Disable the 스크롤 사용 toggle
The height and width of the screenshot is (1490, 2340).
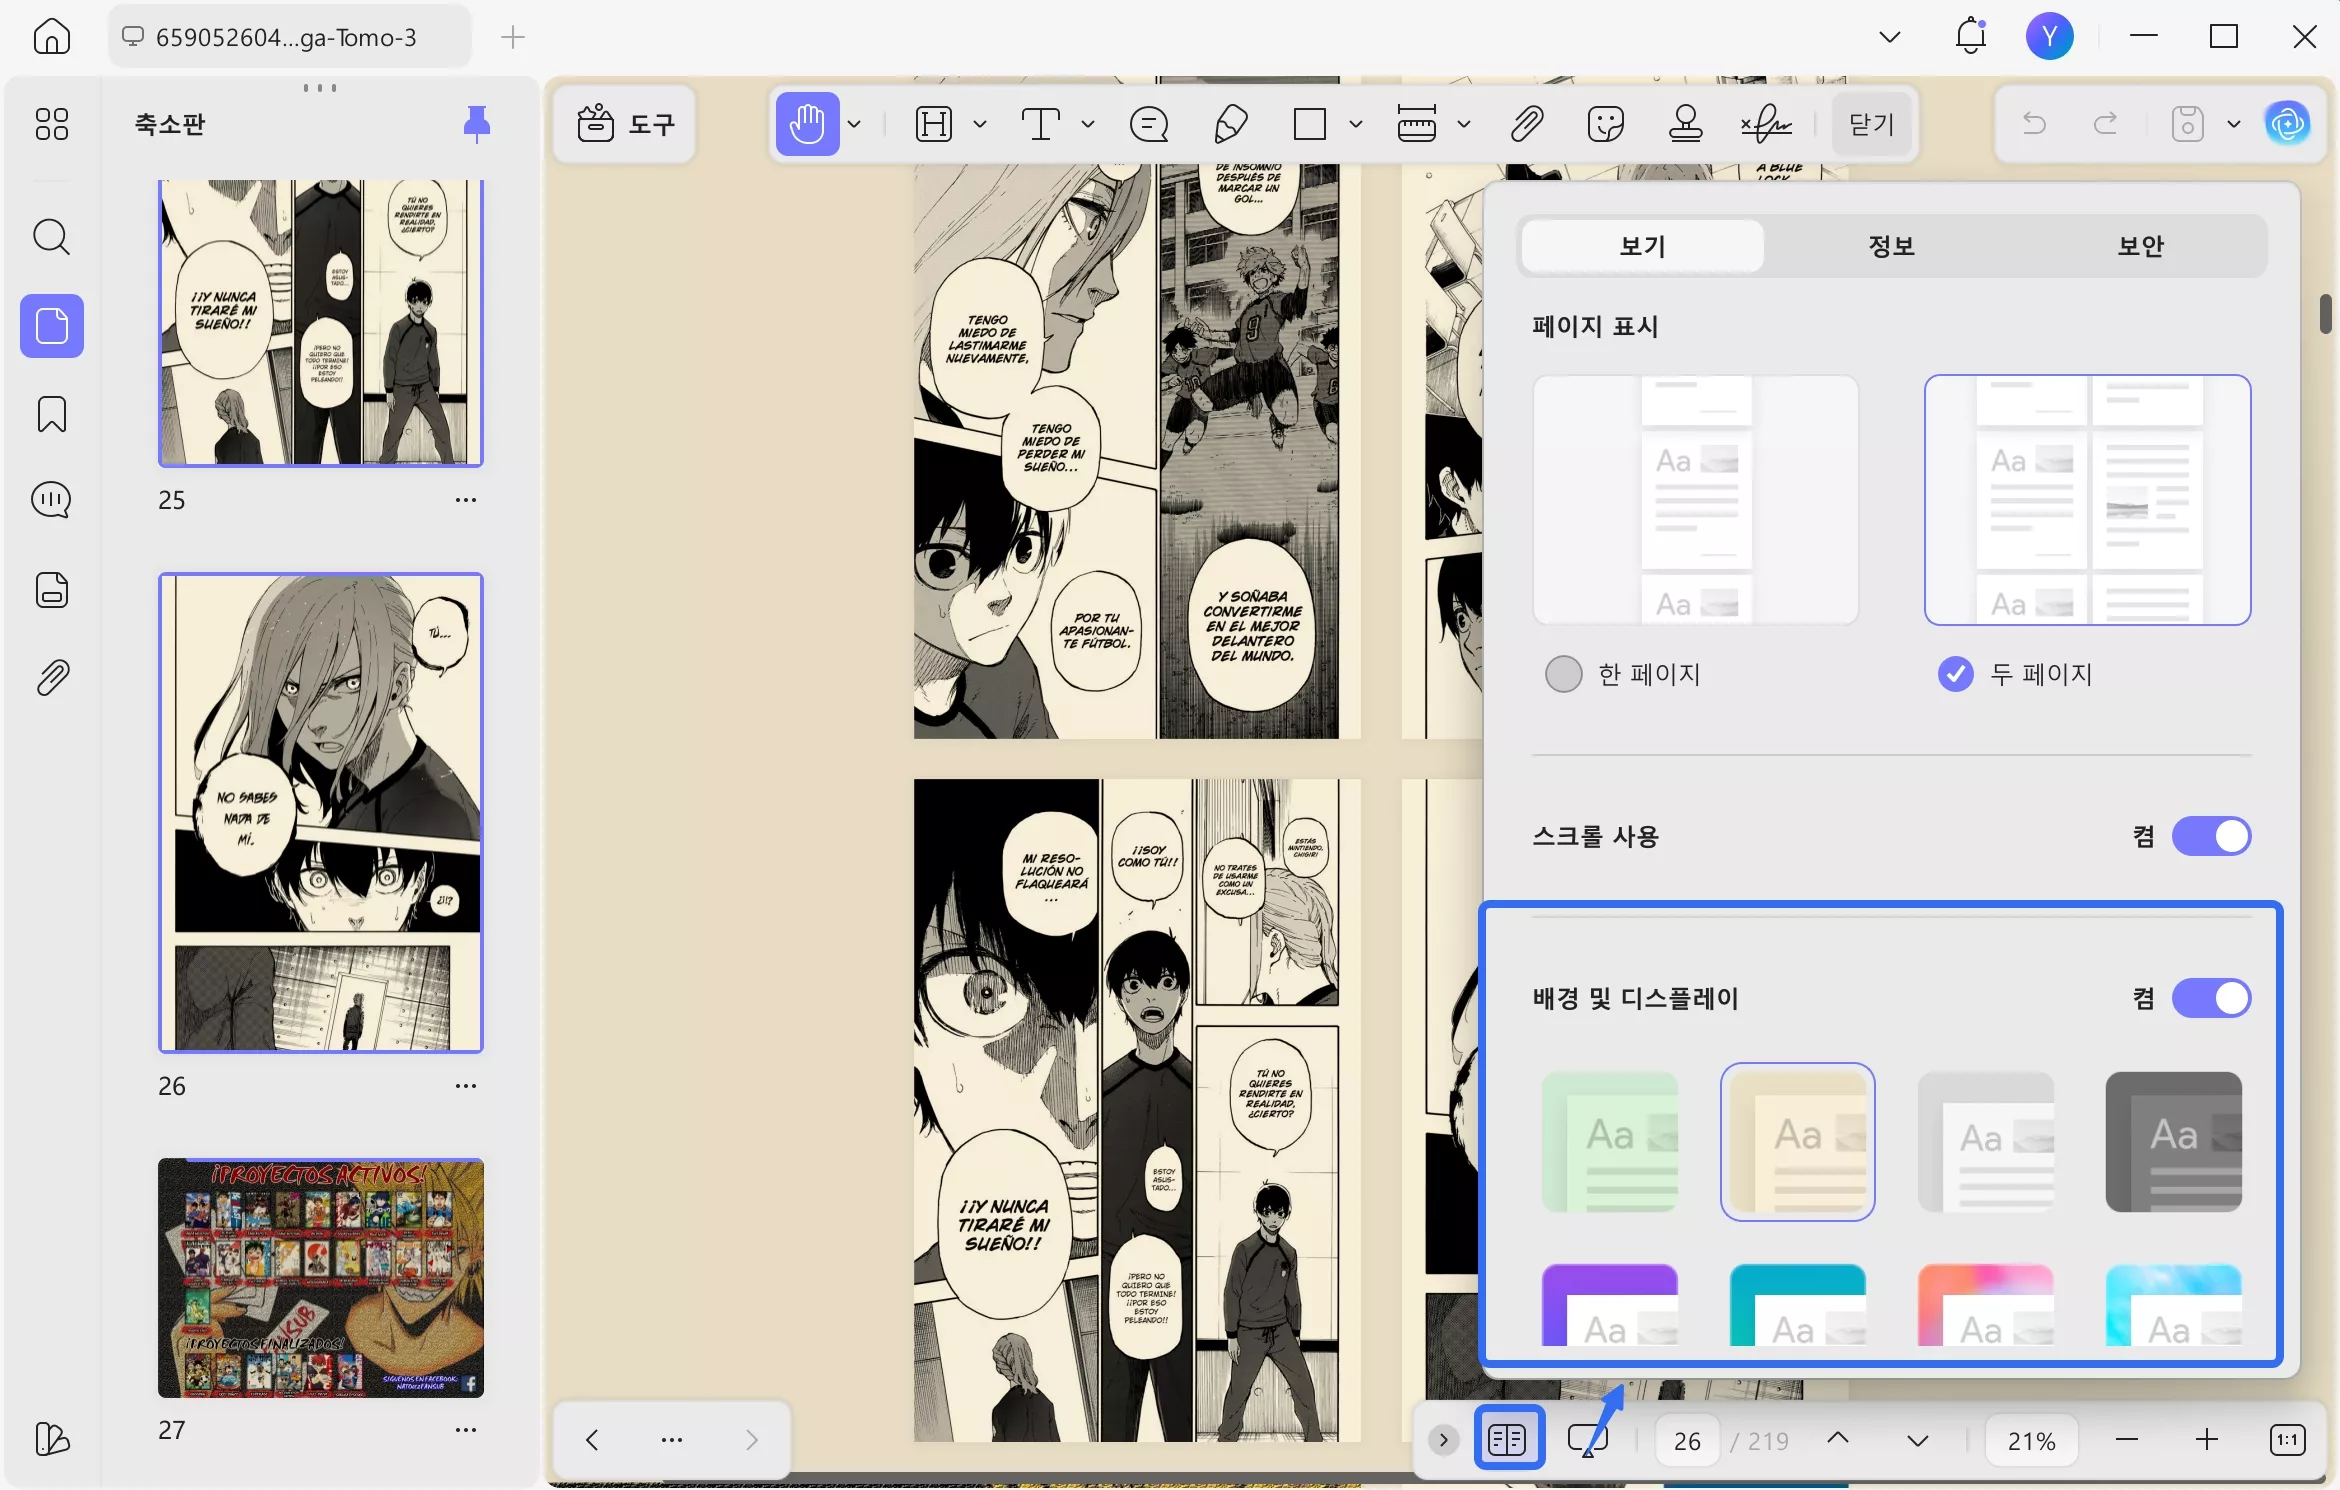pos(2212,837)
